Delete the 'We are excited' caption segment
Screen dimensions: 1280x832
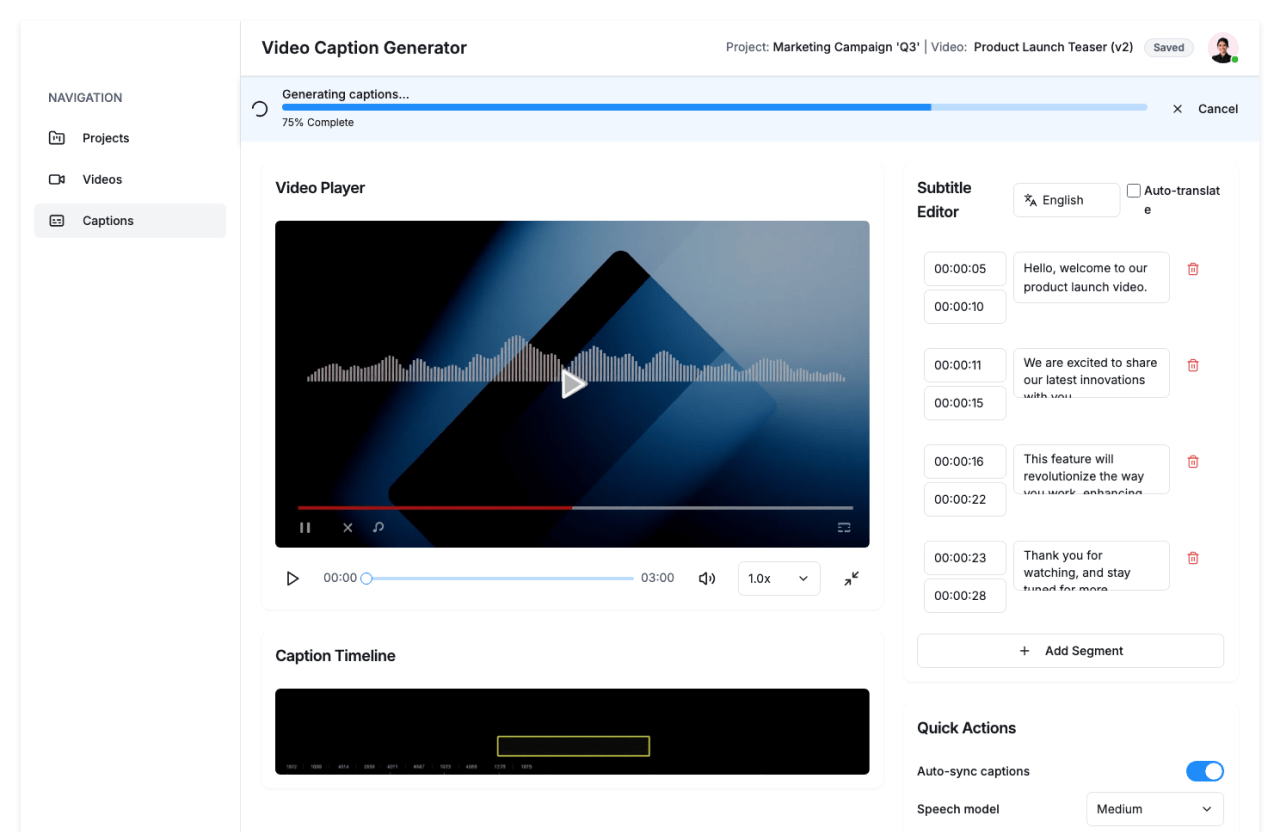pyautogui.click(x=1193, y=366)
